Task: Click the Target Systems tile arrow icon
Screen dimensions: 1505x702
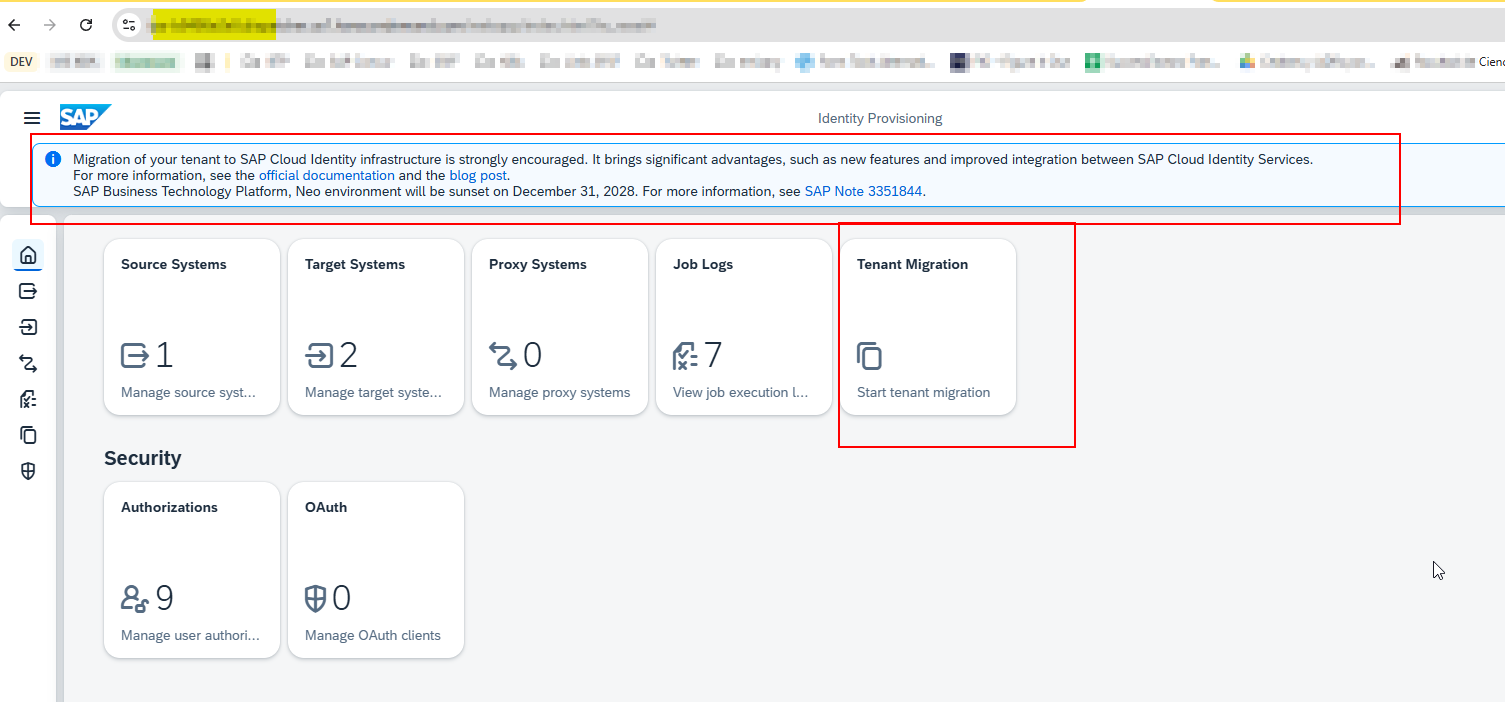Action: pos(320,355)
